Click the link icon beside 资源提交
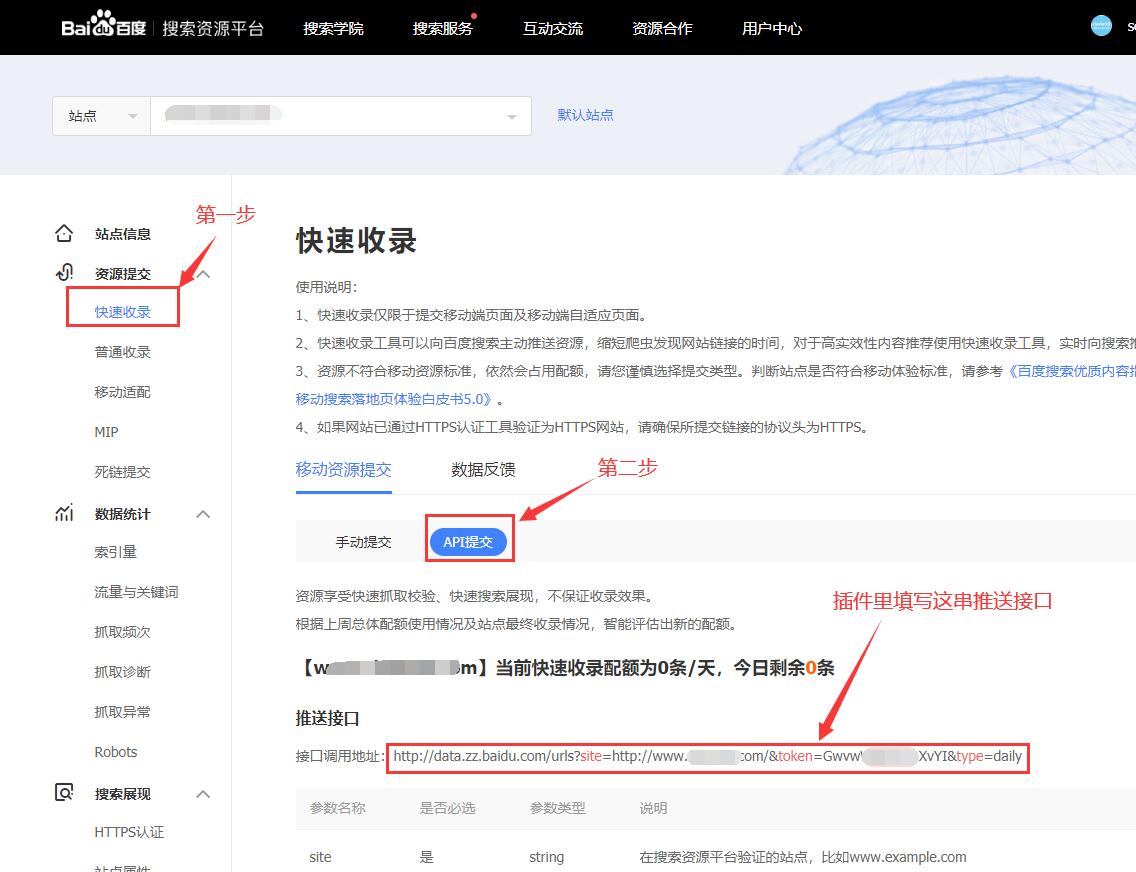The image size is (1136, 872). [64, 273]
